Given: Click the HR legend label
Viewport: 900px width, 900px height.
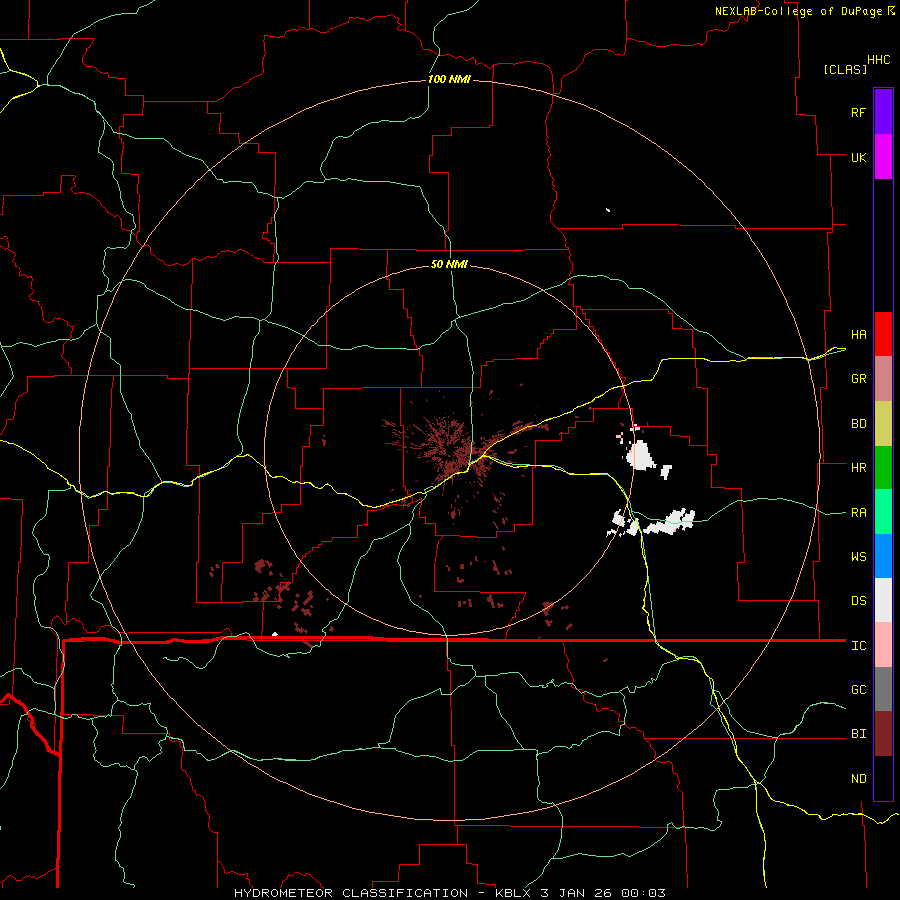Looking at the screenshot, I should (858, 468).
